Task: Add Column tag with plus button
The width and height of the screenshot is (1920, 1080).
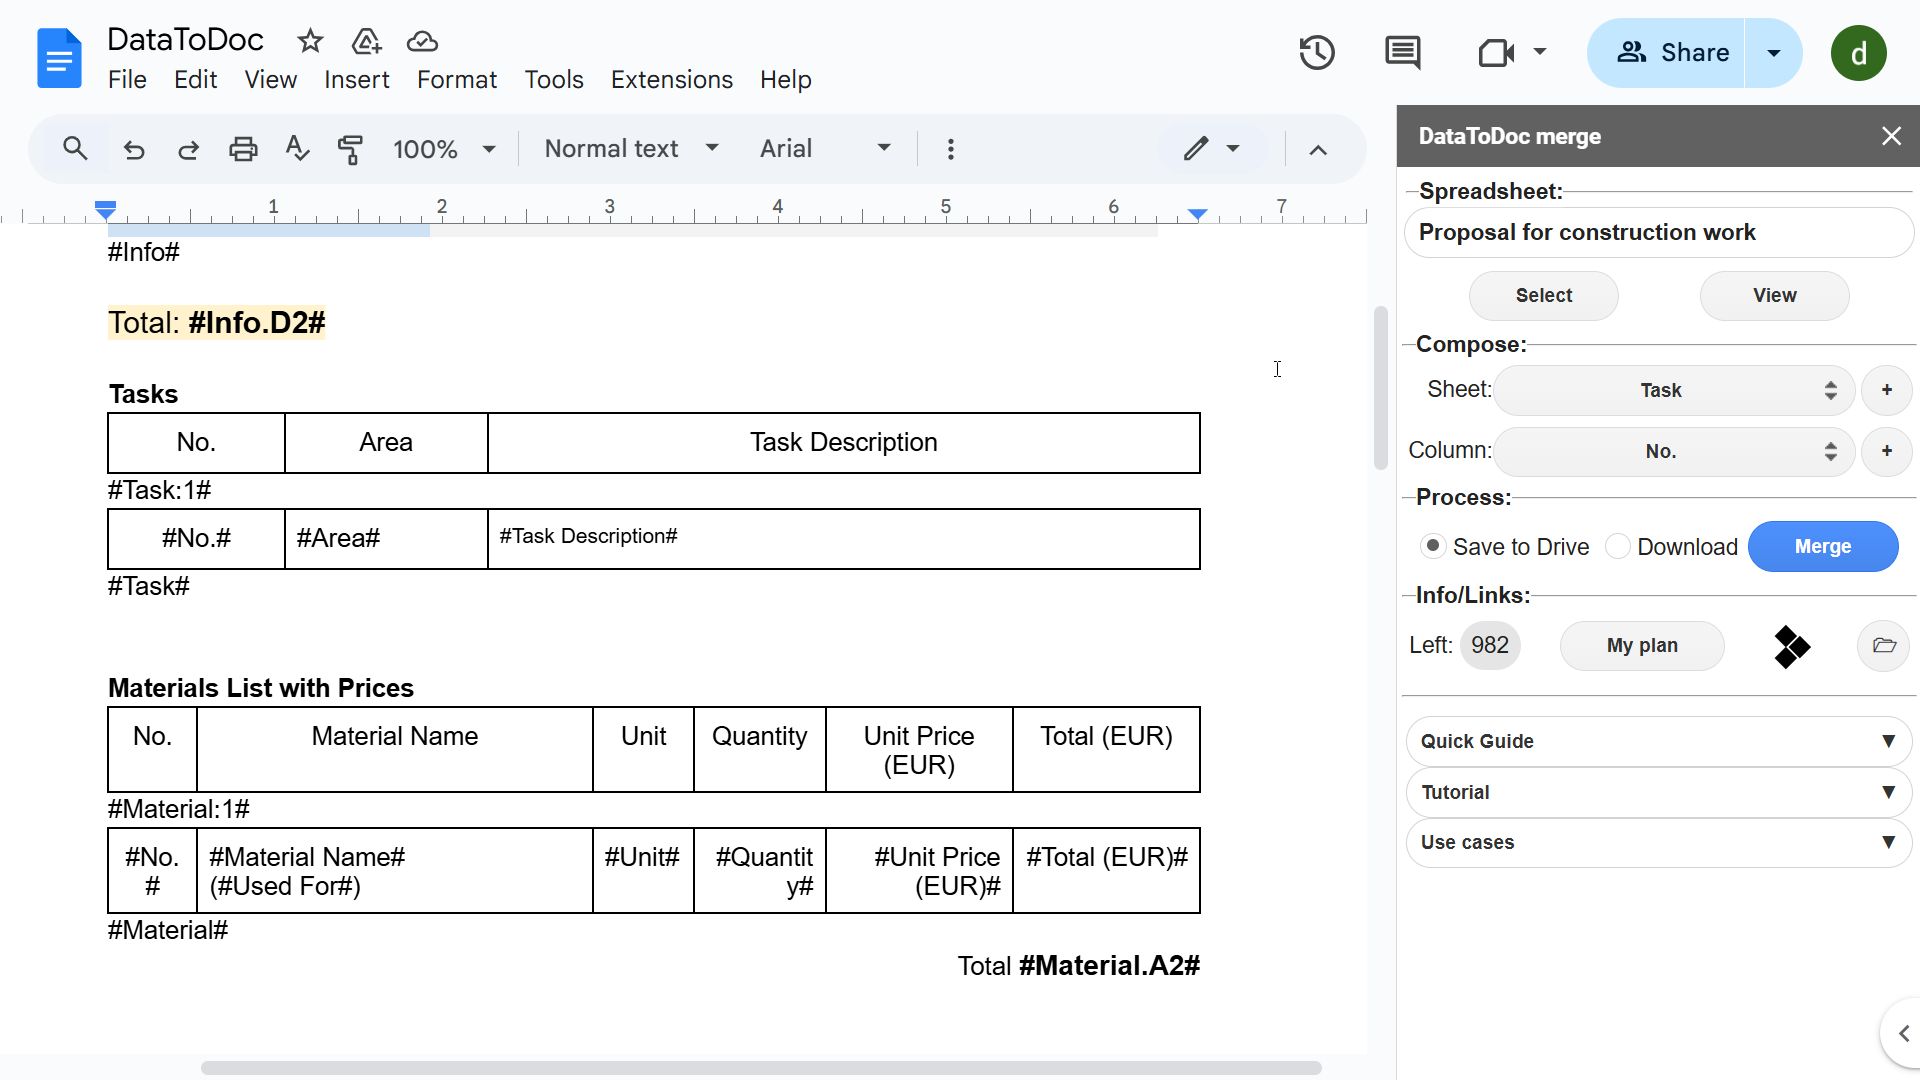Action: coord(1887,451)
